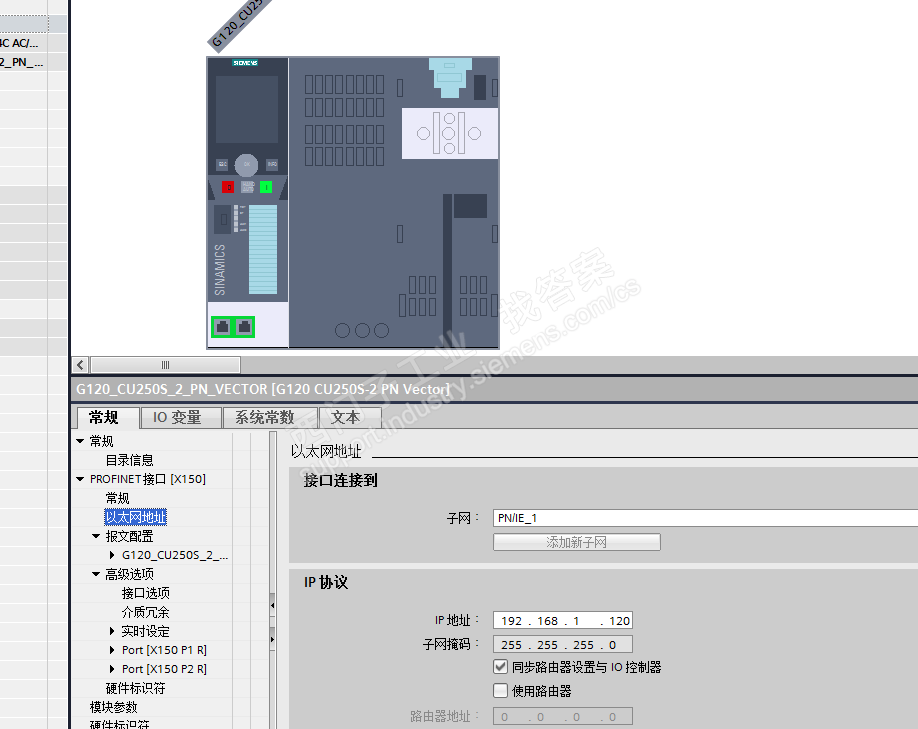Expand Port [X150 P2 R] node
918x729 pixels.
(112, 669)
